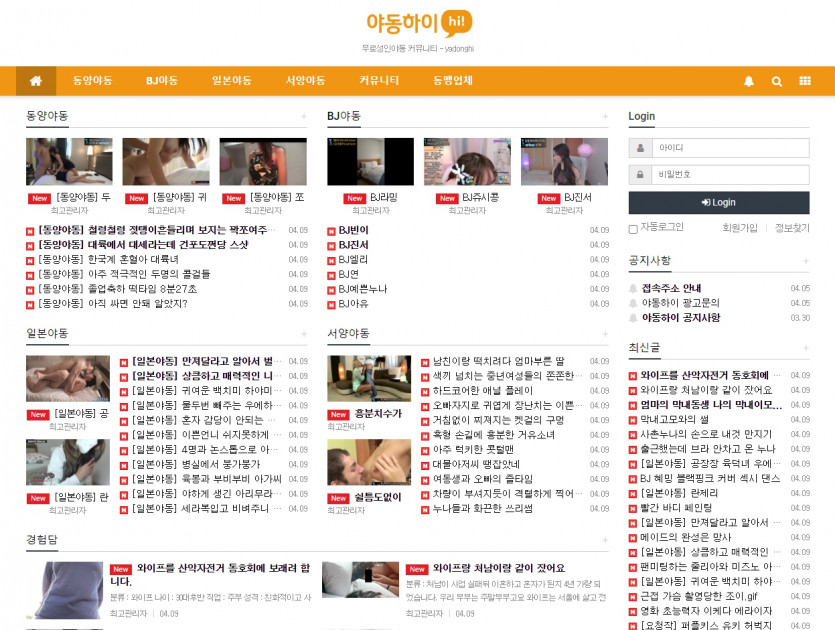Open the notification bell in the navbar
This screenshot has height=630, width=835.
[749, 81]
